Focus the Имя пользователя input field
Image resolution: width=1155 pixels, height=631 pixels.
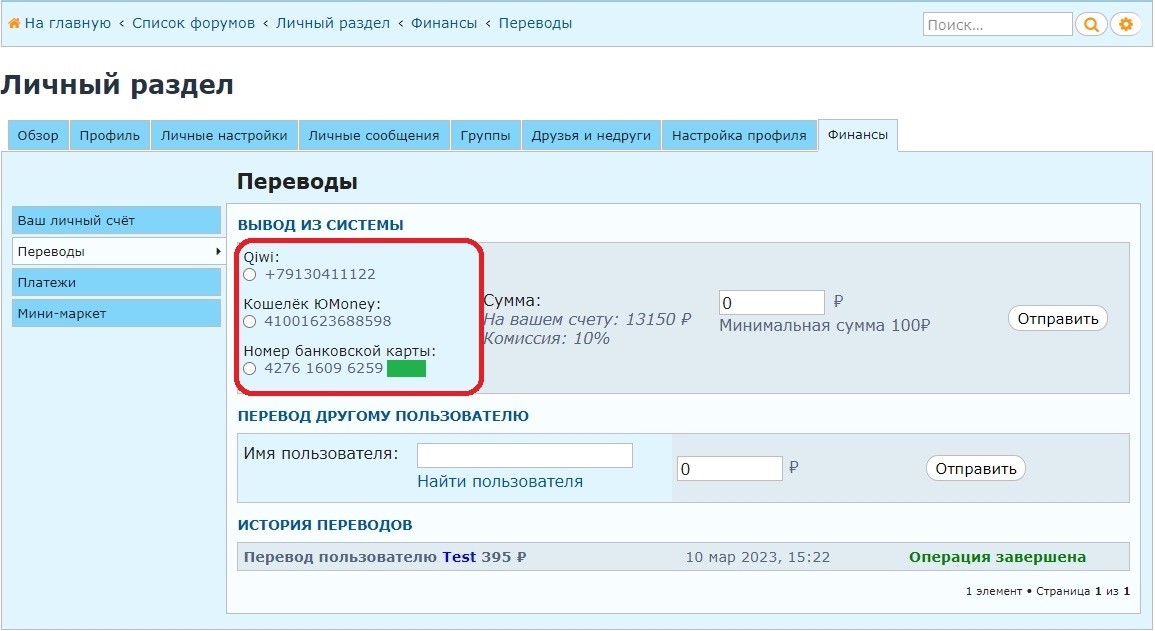click(x=524, y=456)
